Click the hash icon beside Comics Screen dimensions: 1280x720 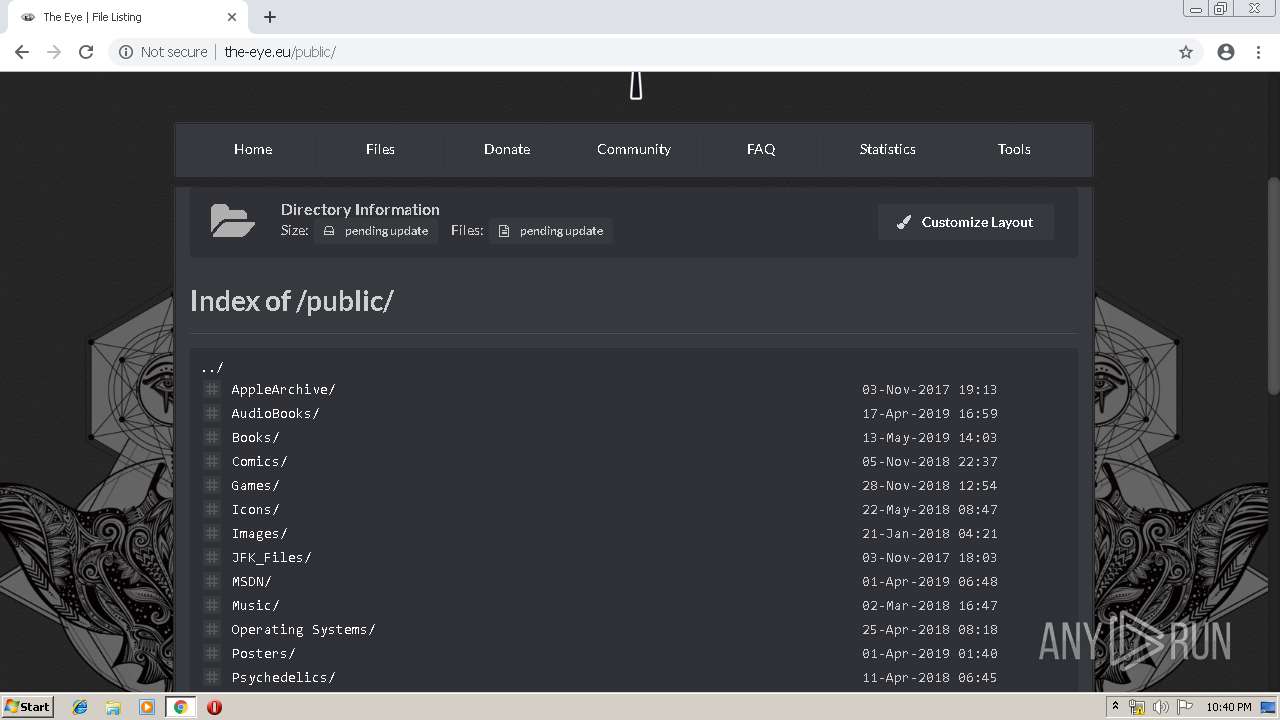[x=212, y=461]
